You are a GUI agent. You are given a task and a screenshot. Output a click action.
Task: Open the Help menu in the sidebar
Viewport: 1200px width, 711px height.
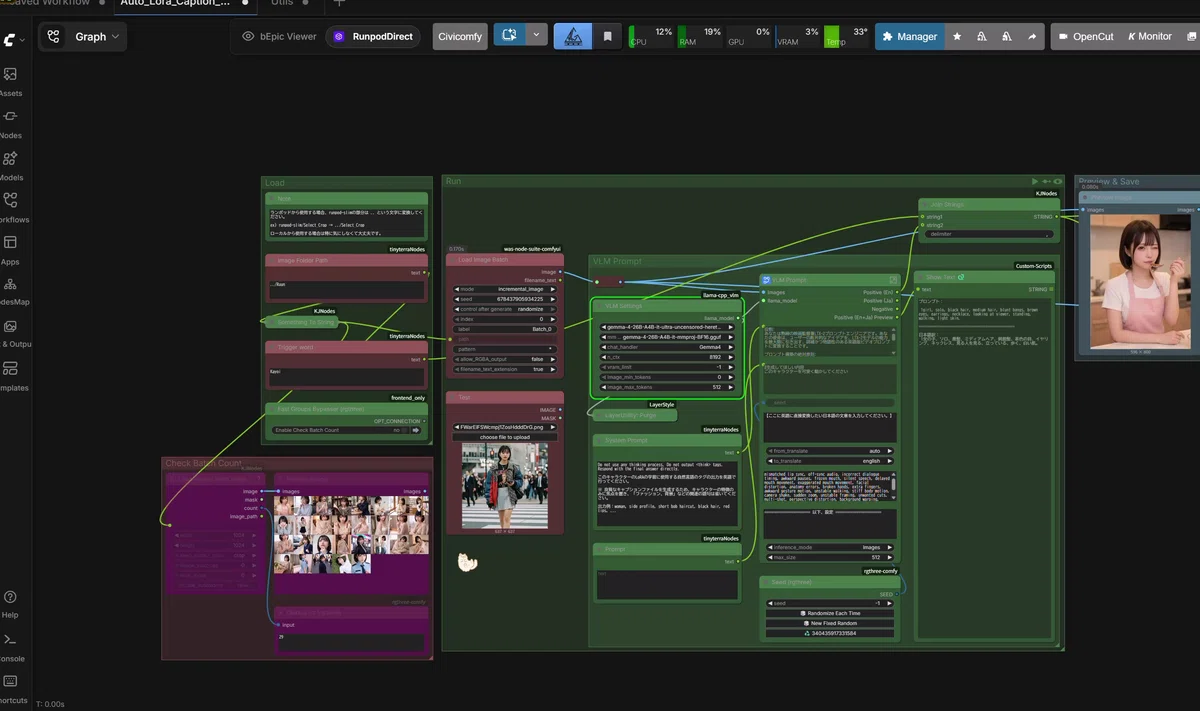pyautogui.click(x=9, y=604)
